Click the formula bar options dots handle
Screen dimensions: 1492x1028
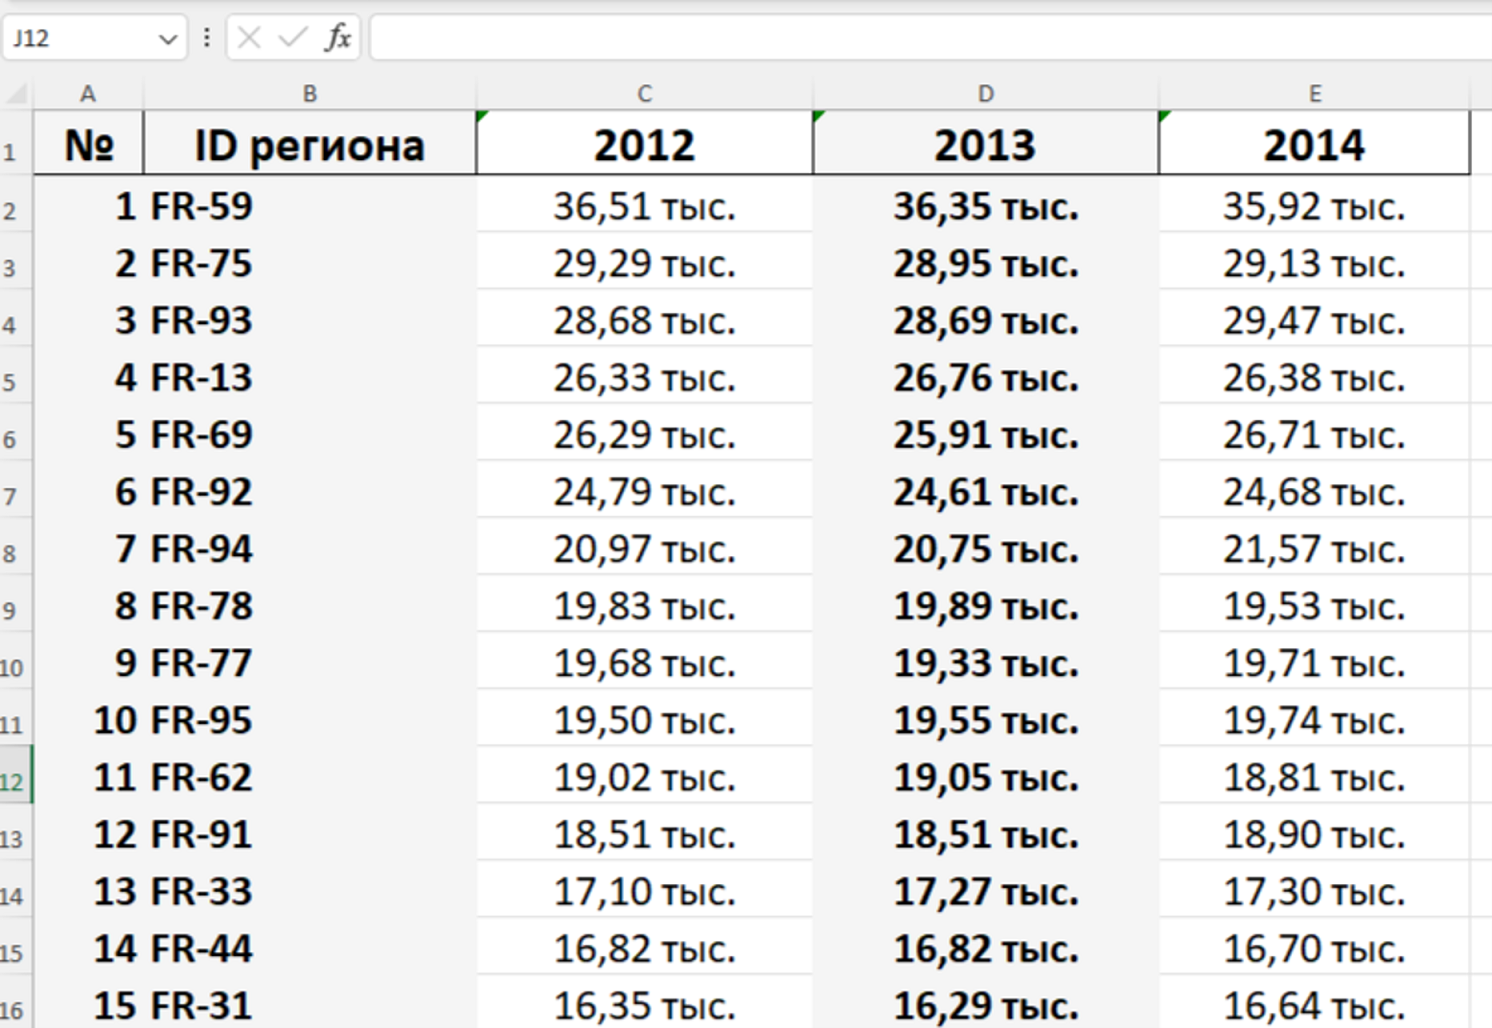207,38
